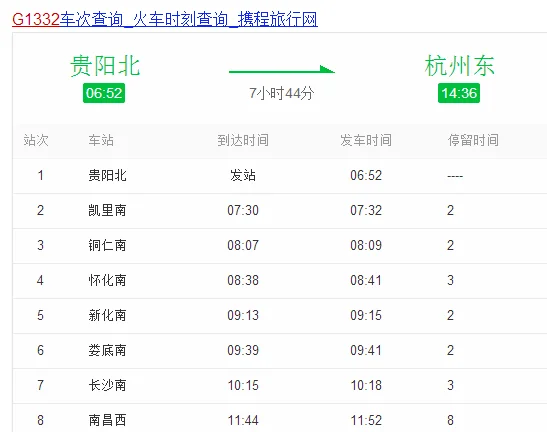Click arrival time 09:13 for 新化南

click(243, 315)
